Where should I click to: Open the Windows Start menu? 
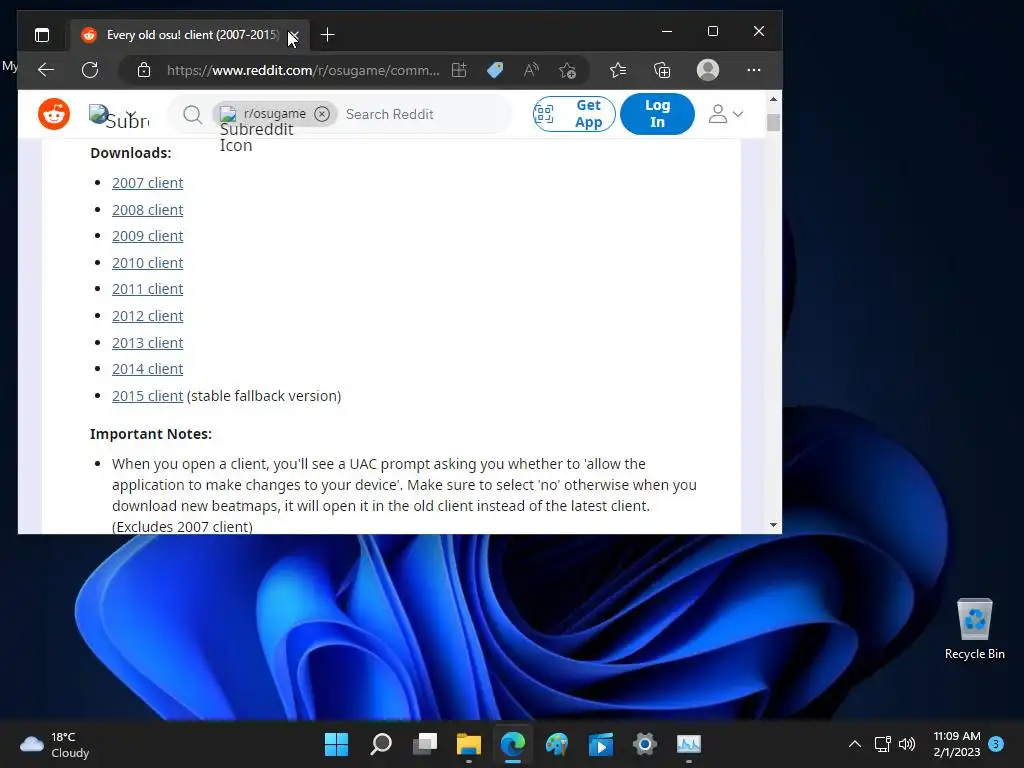coord(337,744)
